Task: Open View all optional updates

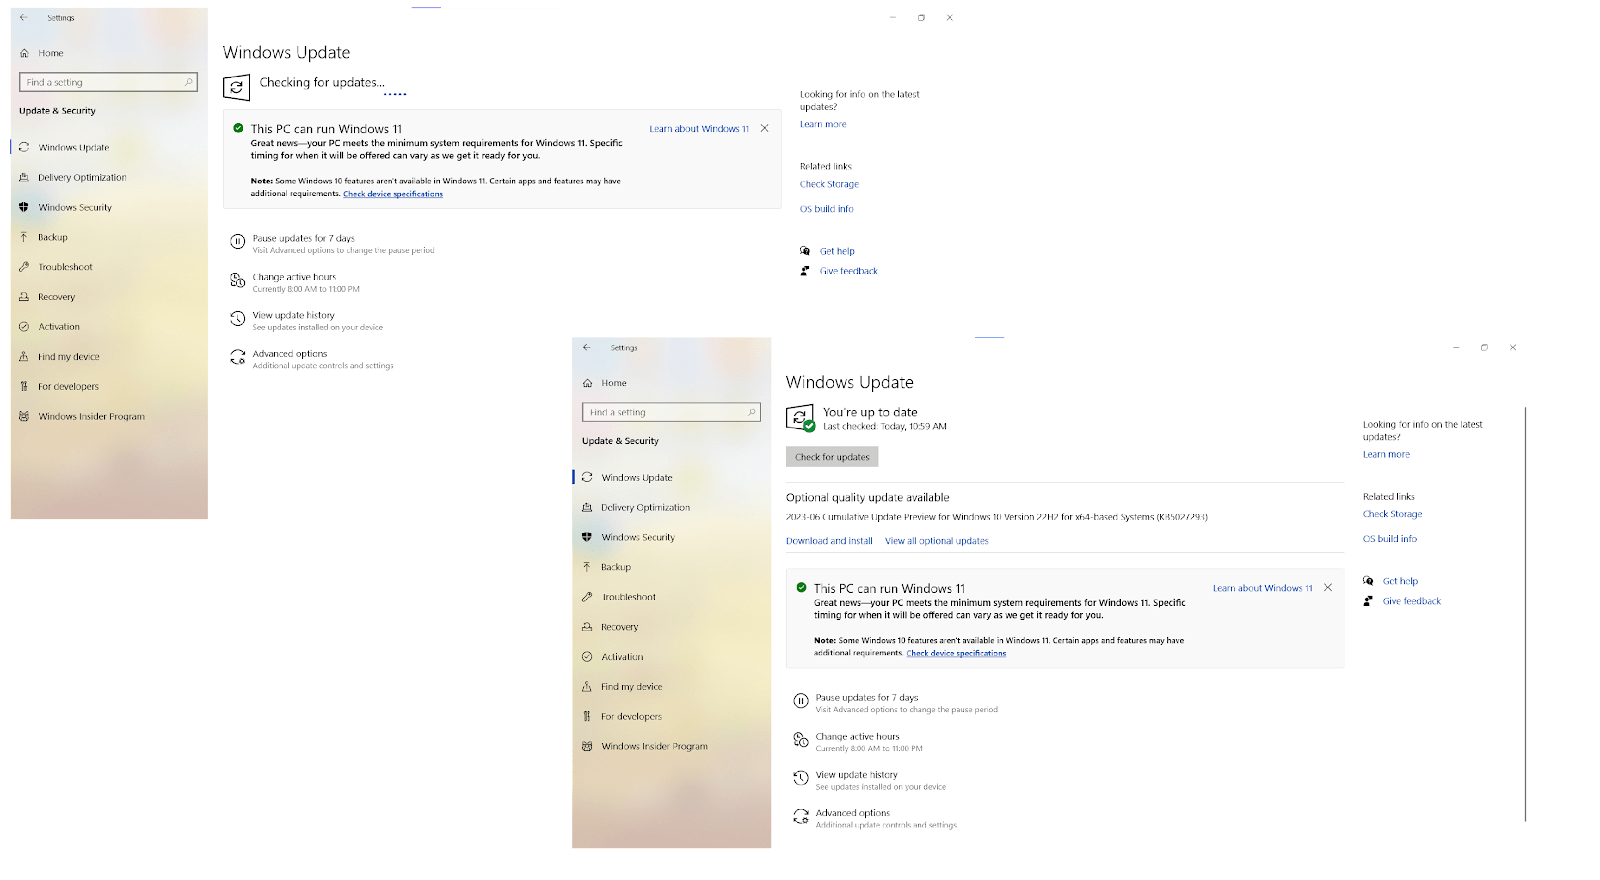Action: coord(937,541)
